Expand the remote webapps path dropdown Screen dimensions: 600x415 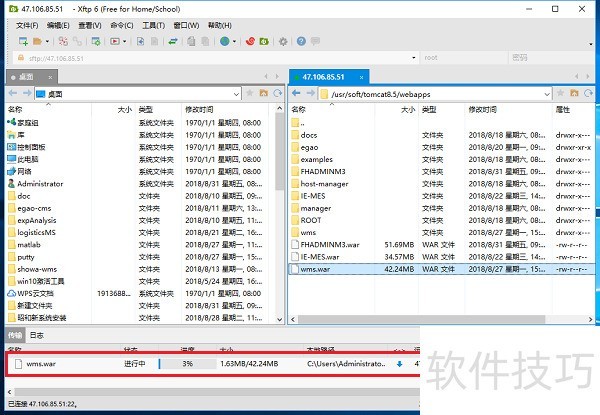point(547,94)
